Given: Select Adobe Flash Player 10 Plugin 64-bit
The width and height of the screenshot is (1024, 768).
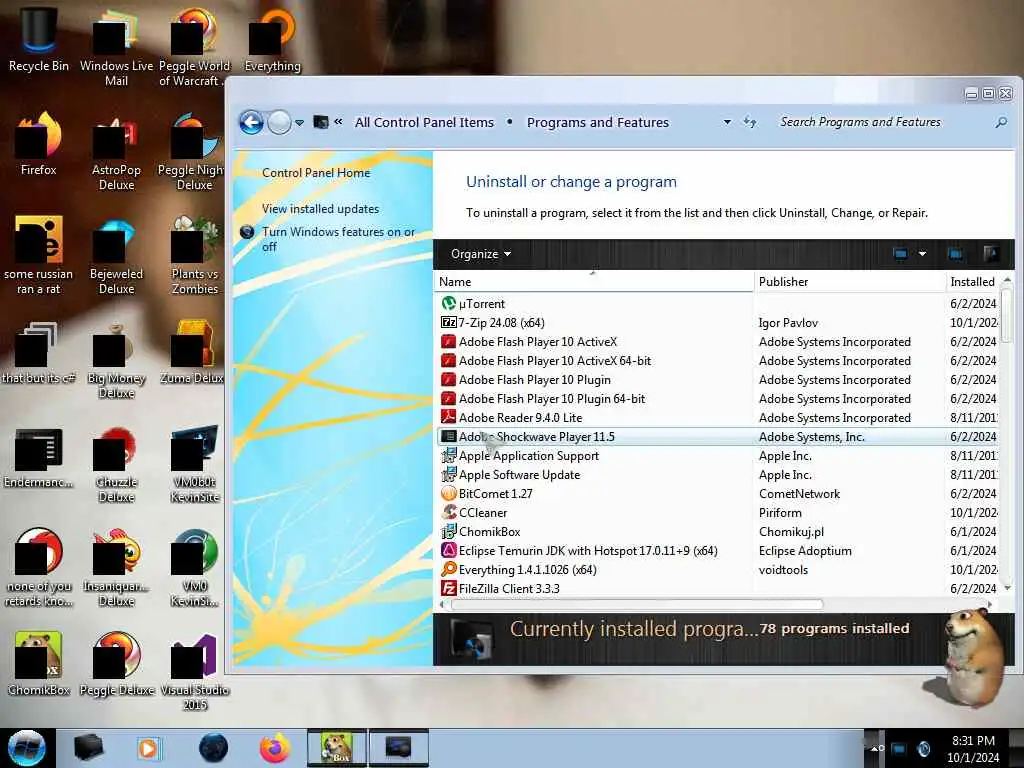Looking at the screenshot, I should [718, 398].
